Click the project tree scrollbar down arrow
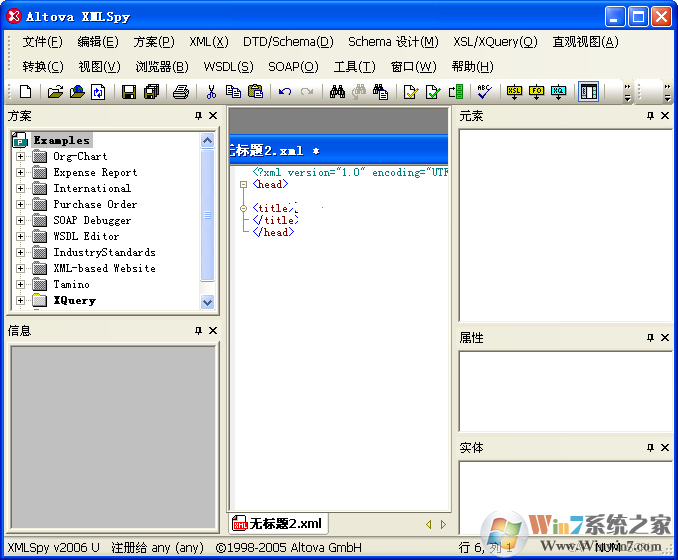Image resolution: width=678 pixels, height=560 pixels. coord(208,301)
